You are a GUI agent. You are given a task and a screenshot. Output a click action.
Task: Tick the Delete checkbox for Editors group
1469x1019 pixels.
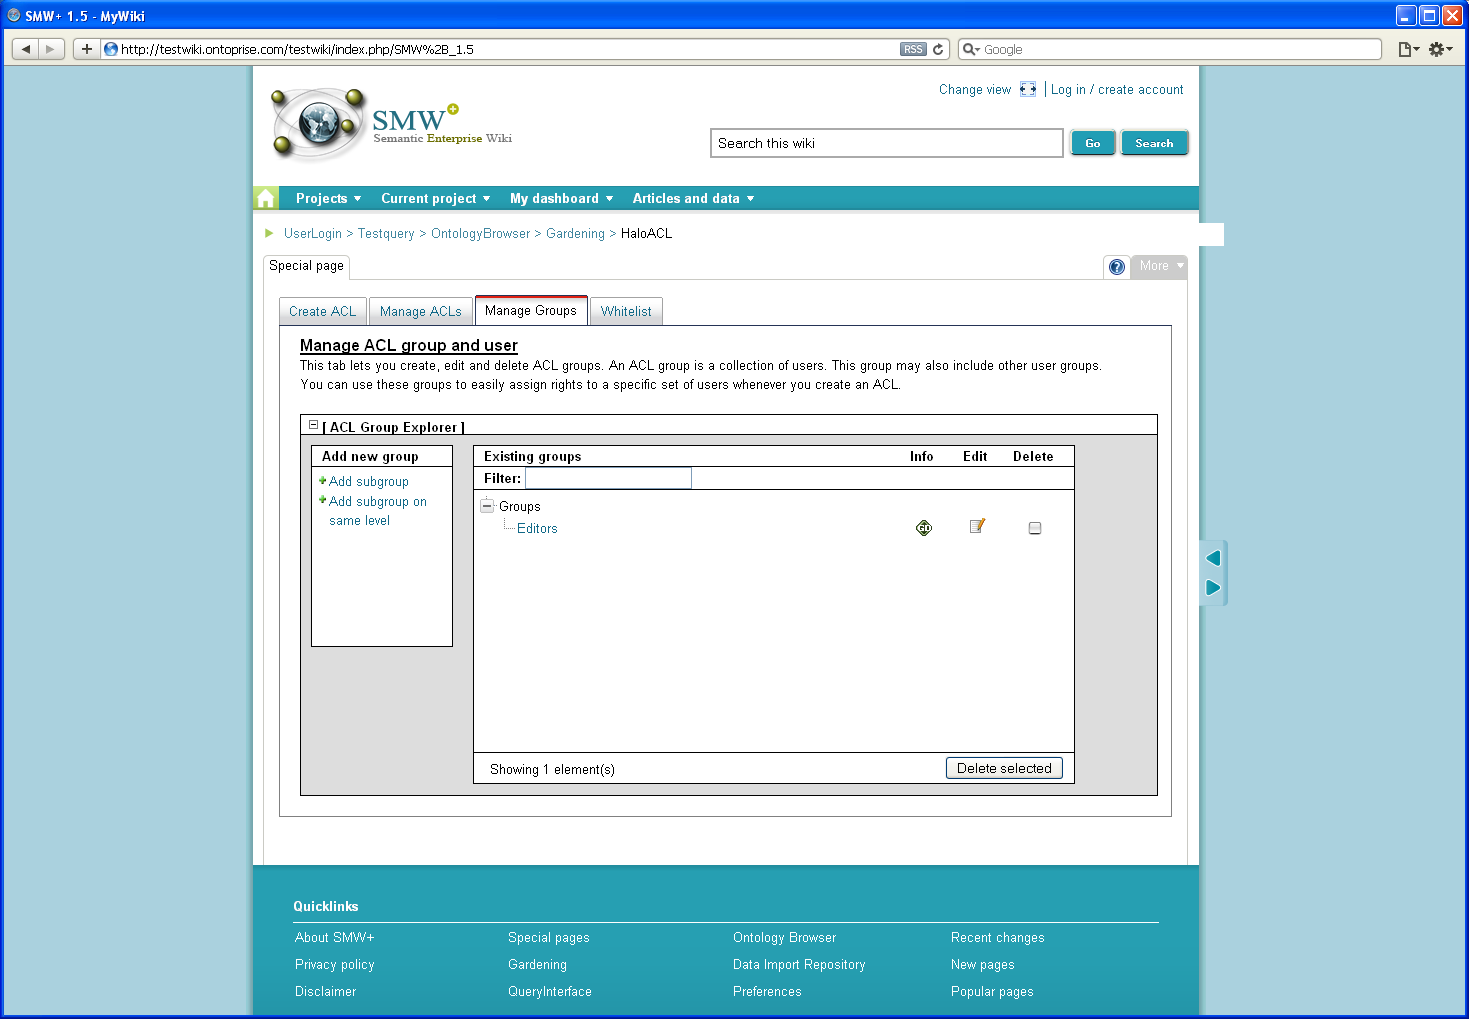1035,528
